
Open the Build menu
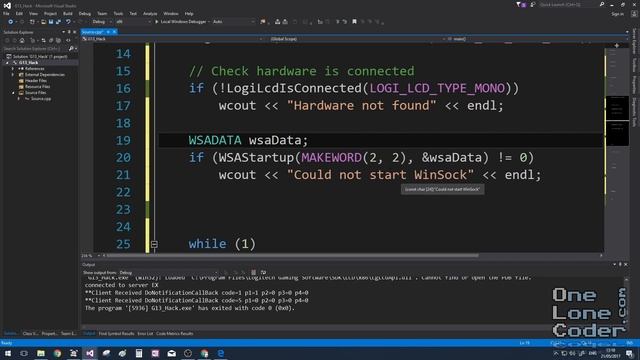(x=67, y=13)
